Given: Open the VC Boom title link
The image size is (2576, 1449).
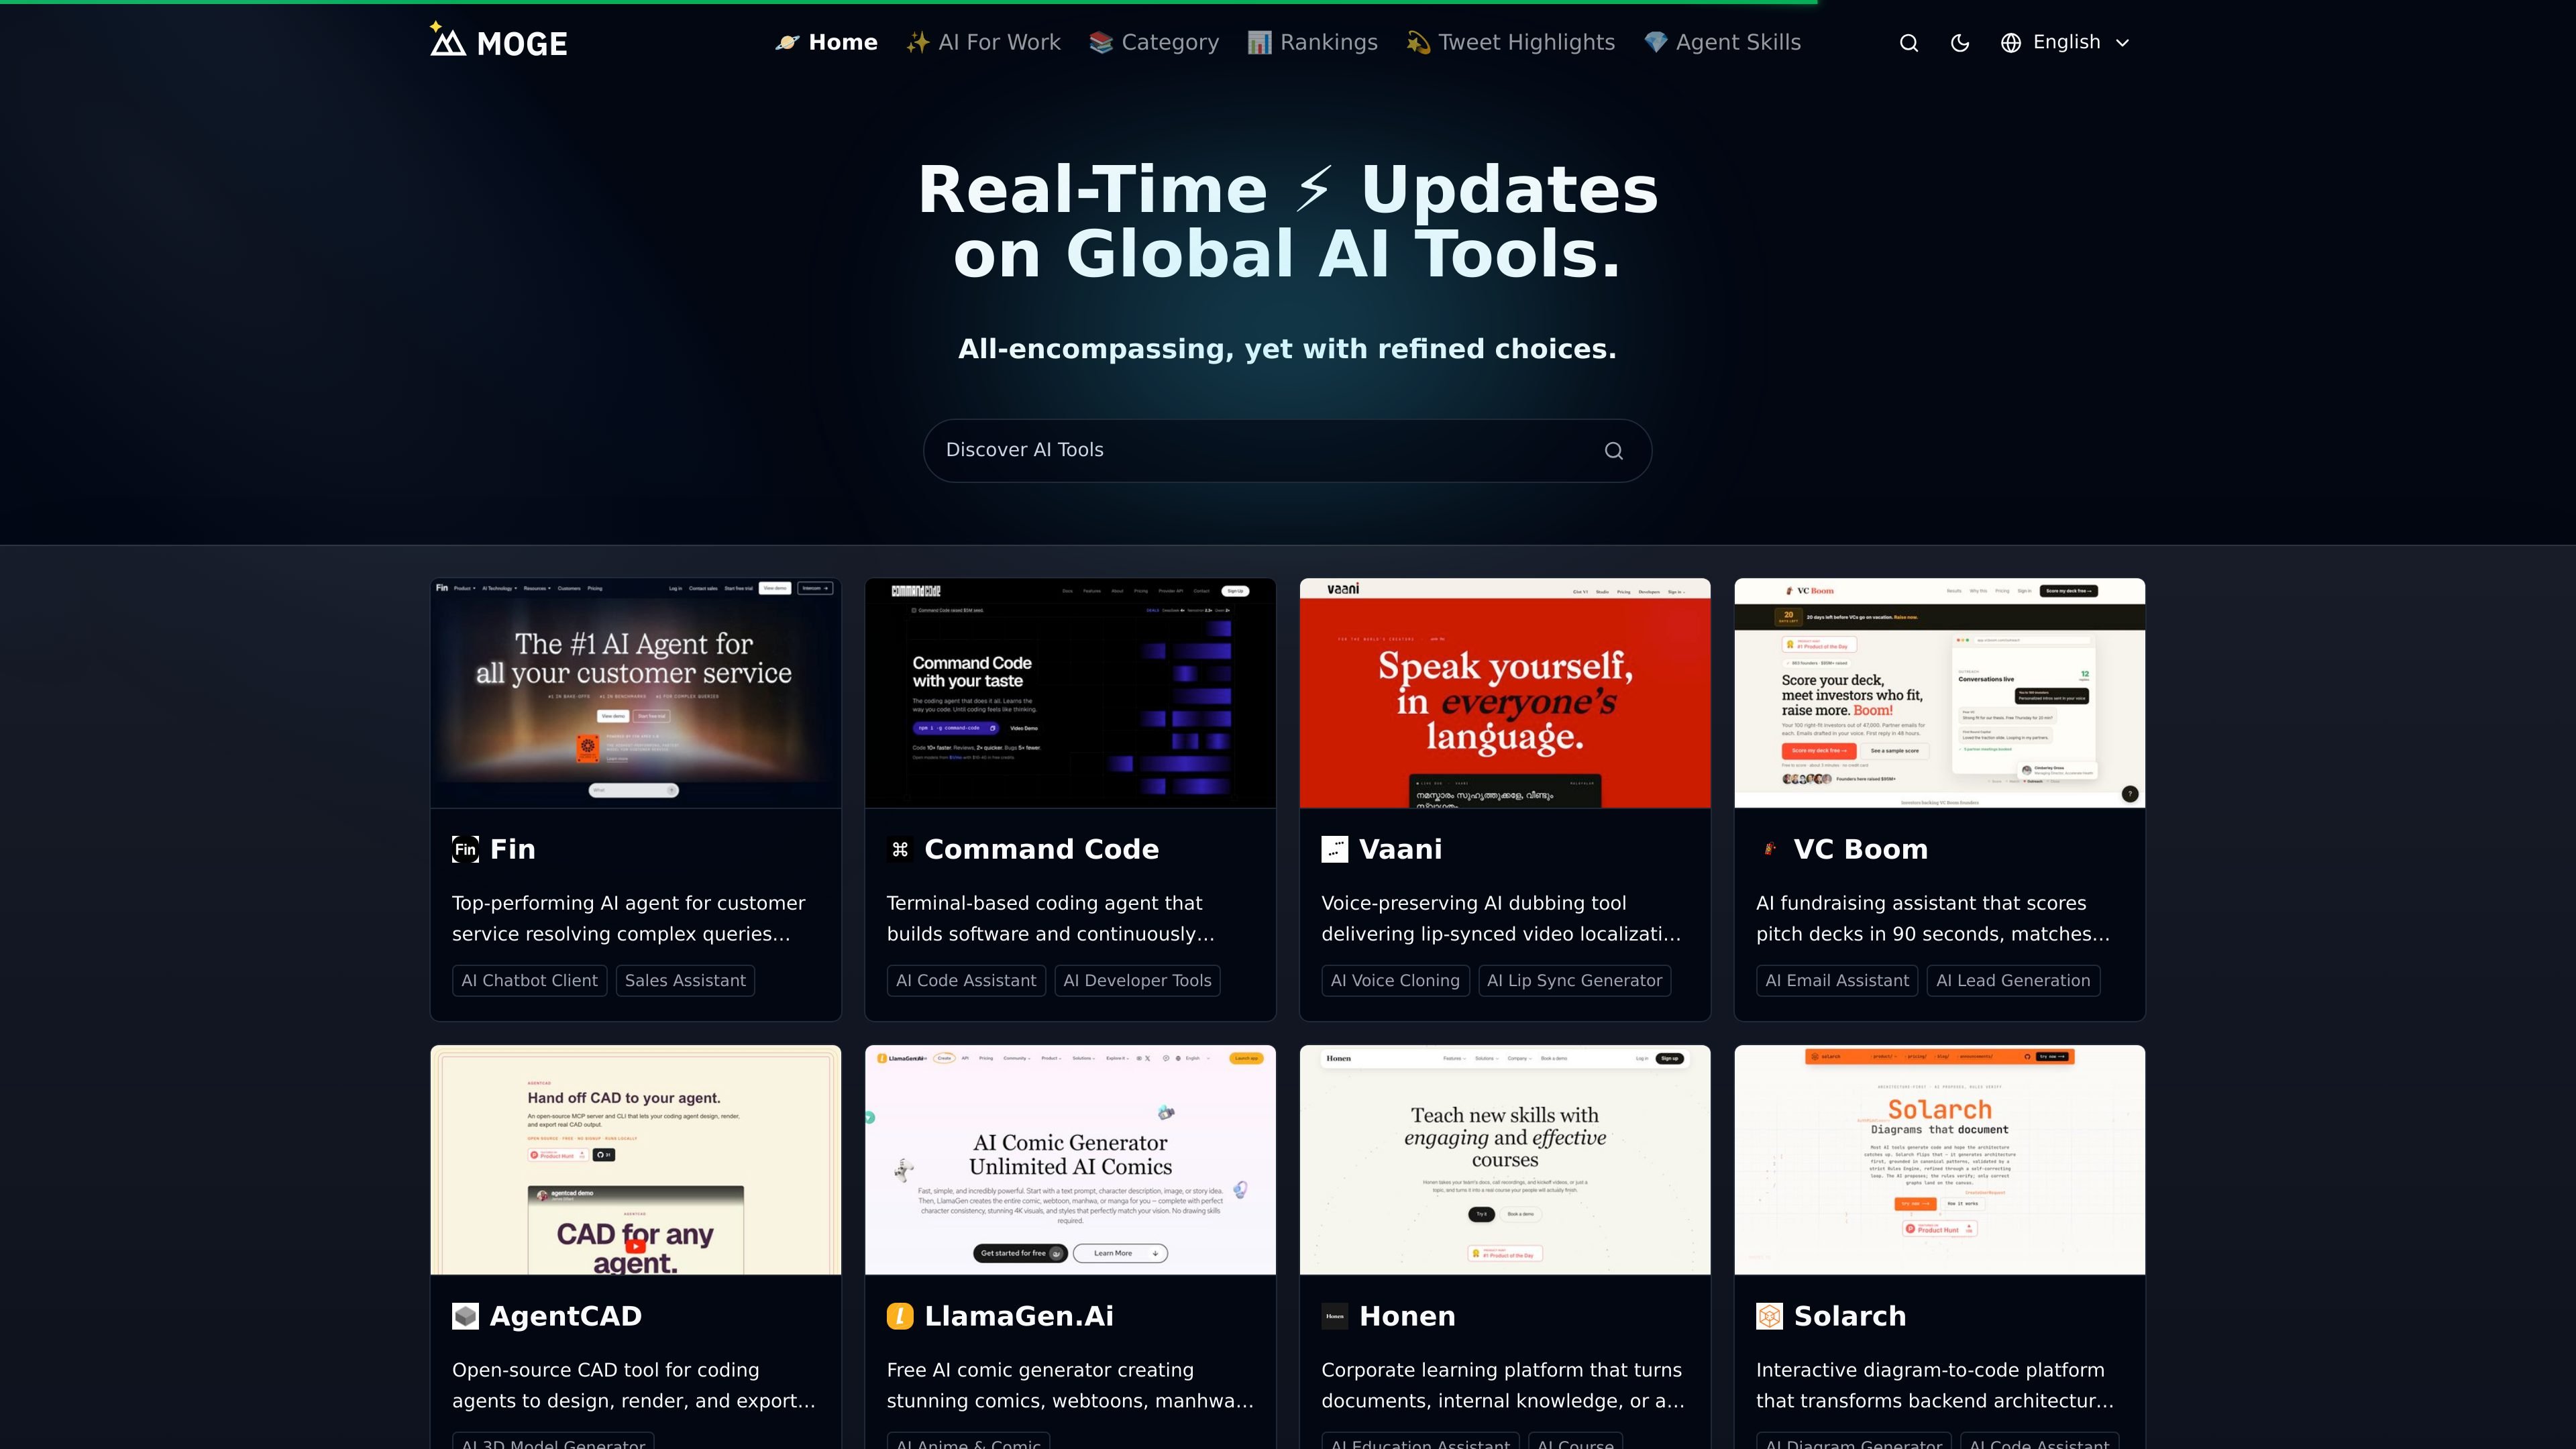Looking at the screenshot, I should pos(1860,850).
